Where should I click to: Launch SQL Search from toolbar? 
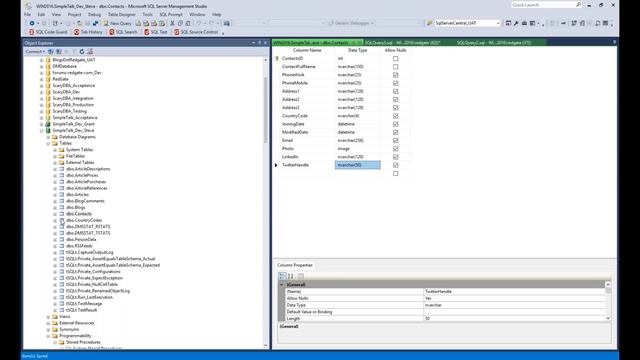[x=123, y=32]
